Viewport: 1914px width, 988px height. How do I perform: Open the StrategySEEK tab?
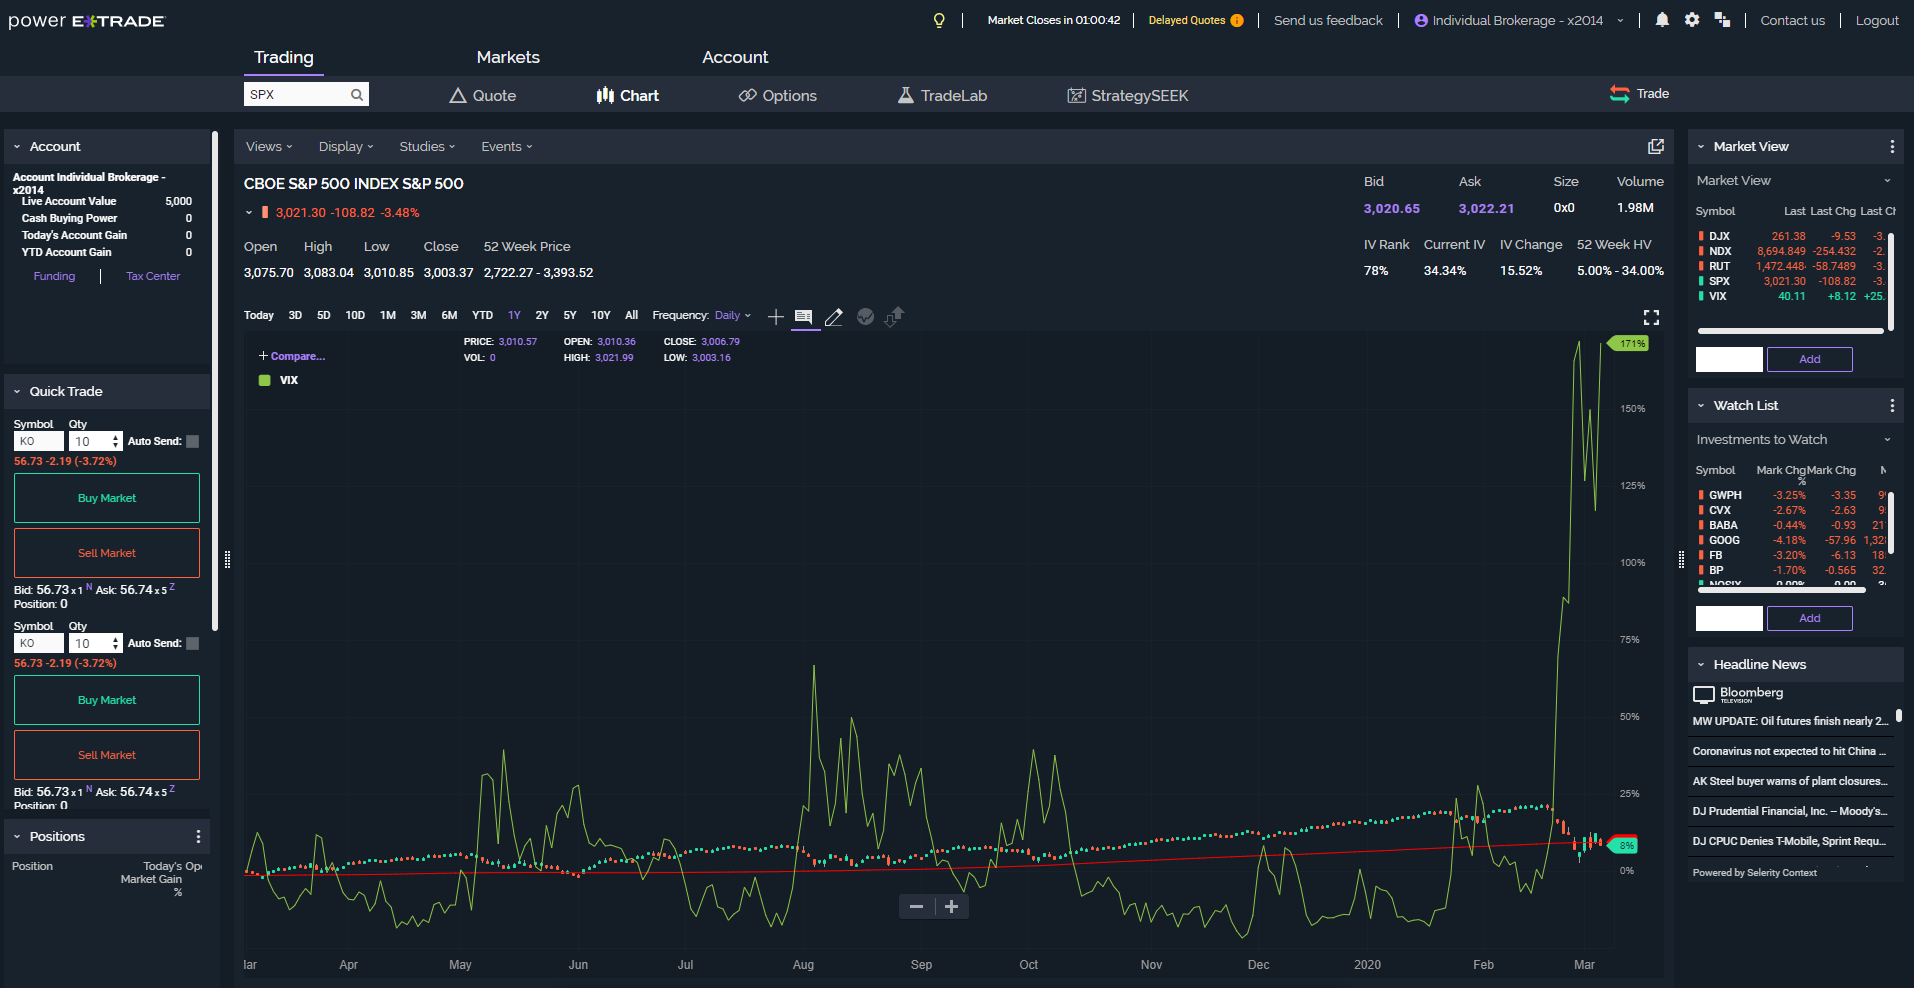tap(1128, 96)
